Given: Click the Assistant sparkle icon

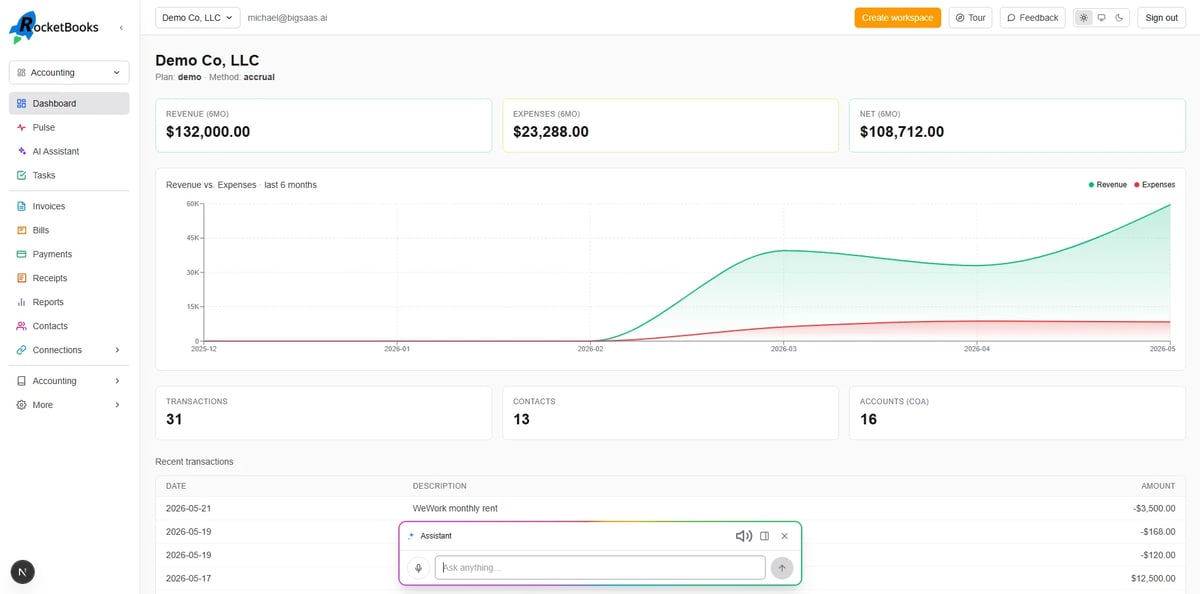Looking at the screenshot, I should pyautogui.click(x=411, y=536).
